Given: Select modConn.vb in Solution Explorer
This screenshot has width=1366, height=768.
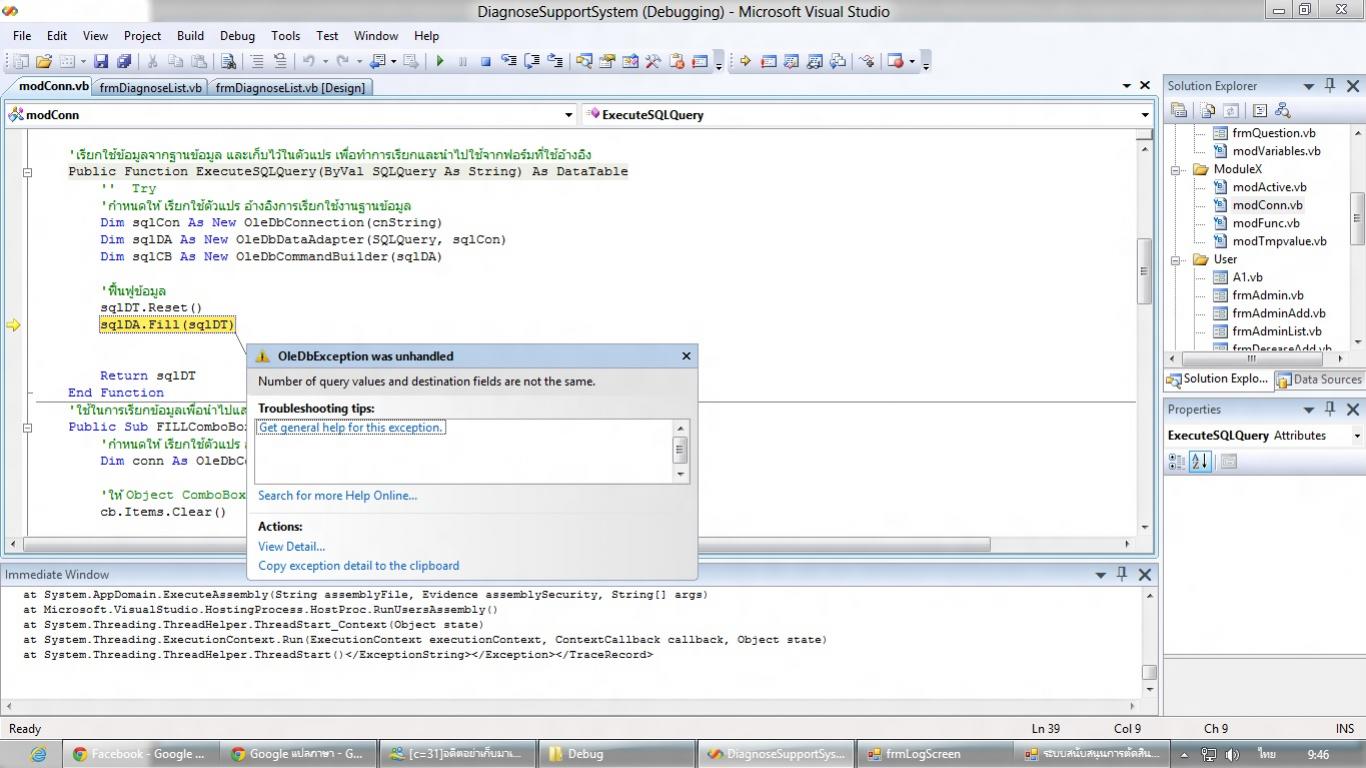Looking at the screenshot, I should coord(1267,205).
